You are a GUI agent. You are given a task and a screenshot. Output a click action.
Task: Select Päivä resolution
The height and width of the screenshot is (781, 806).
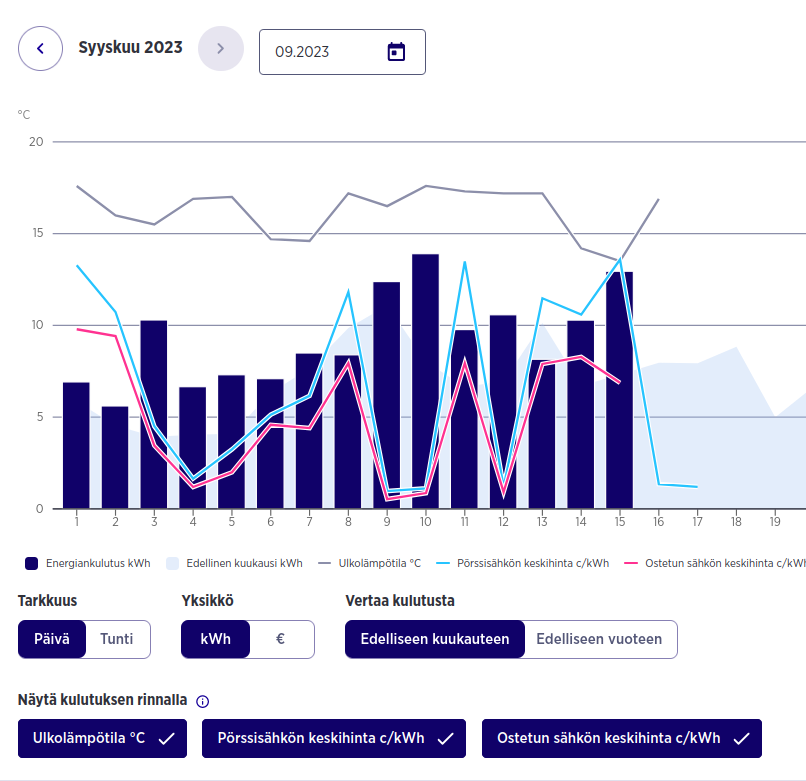(x=52, y=639)
